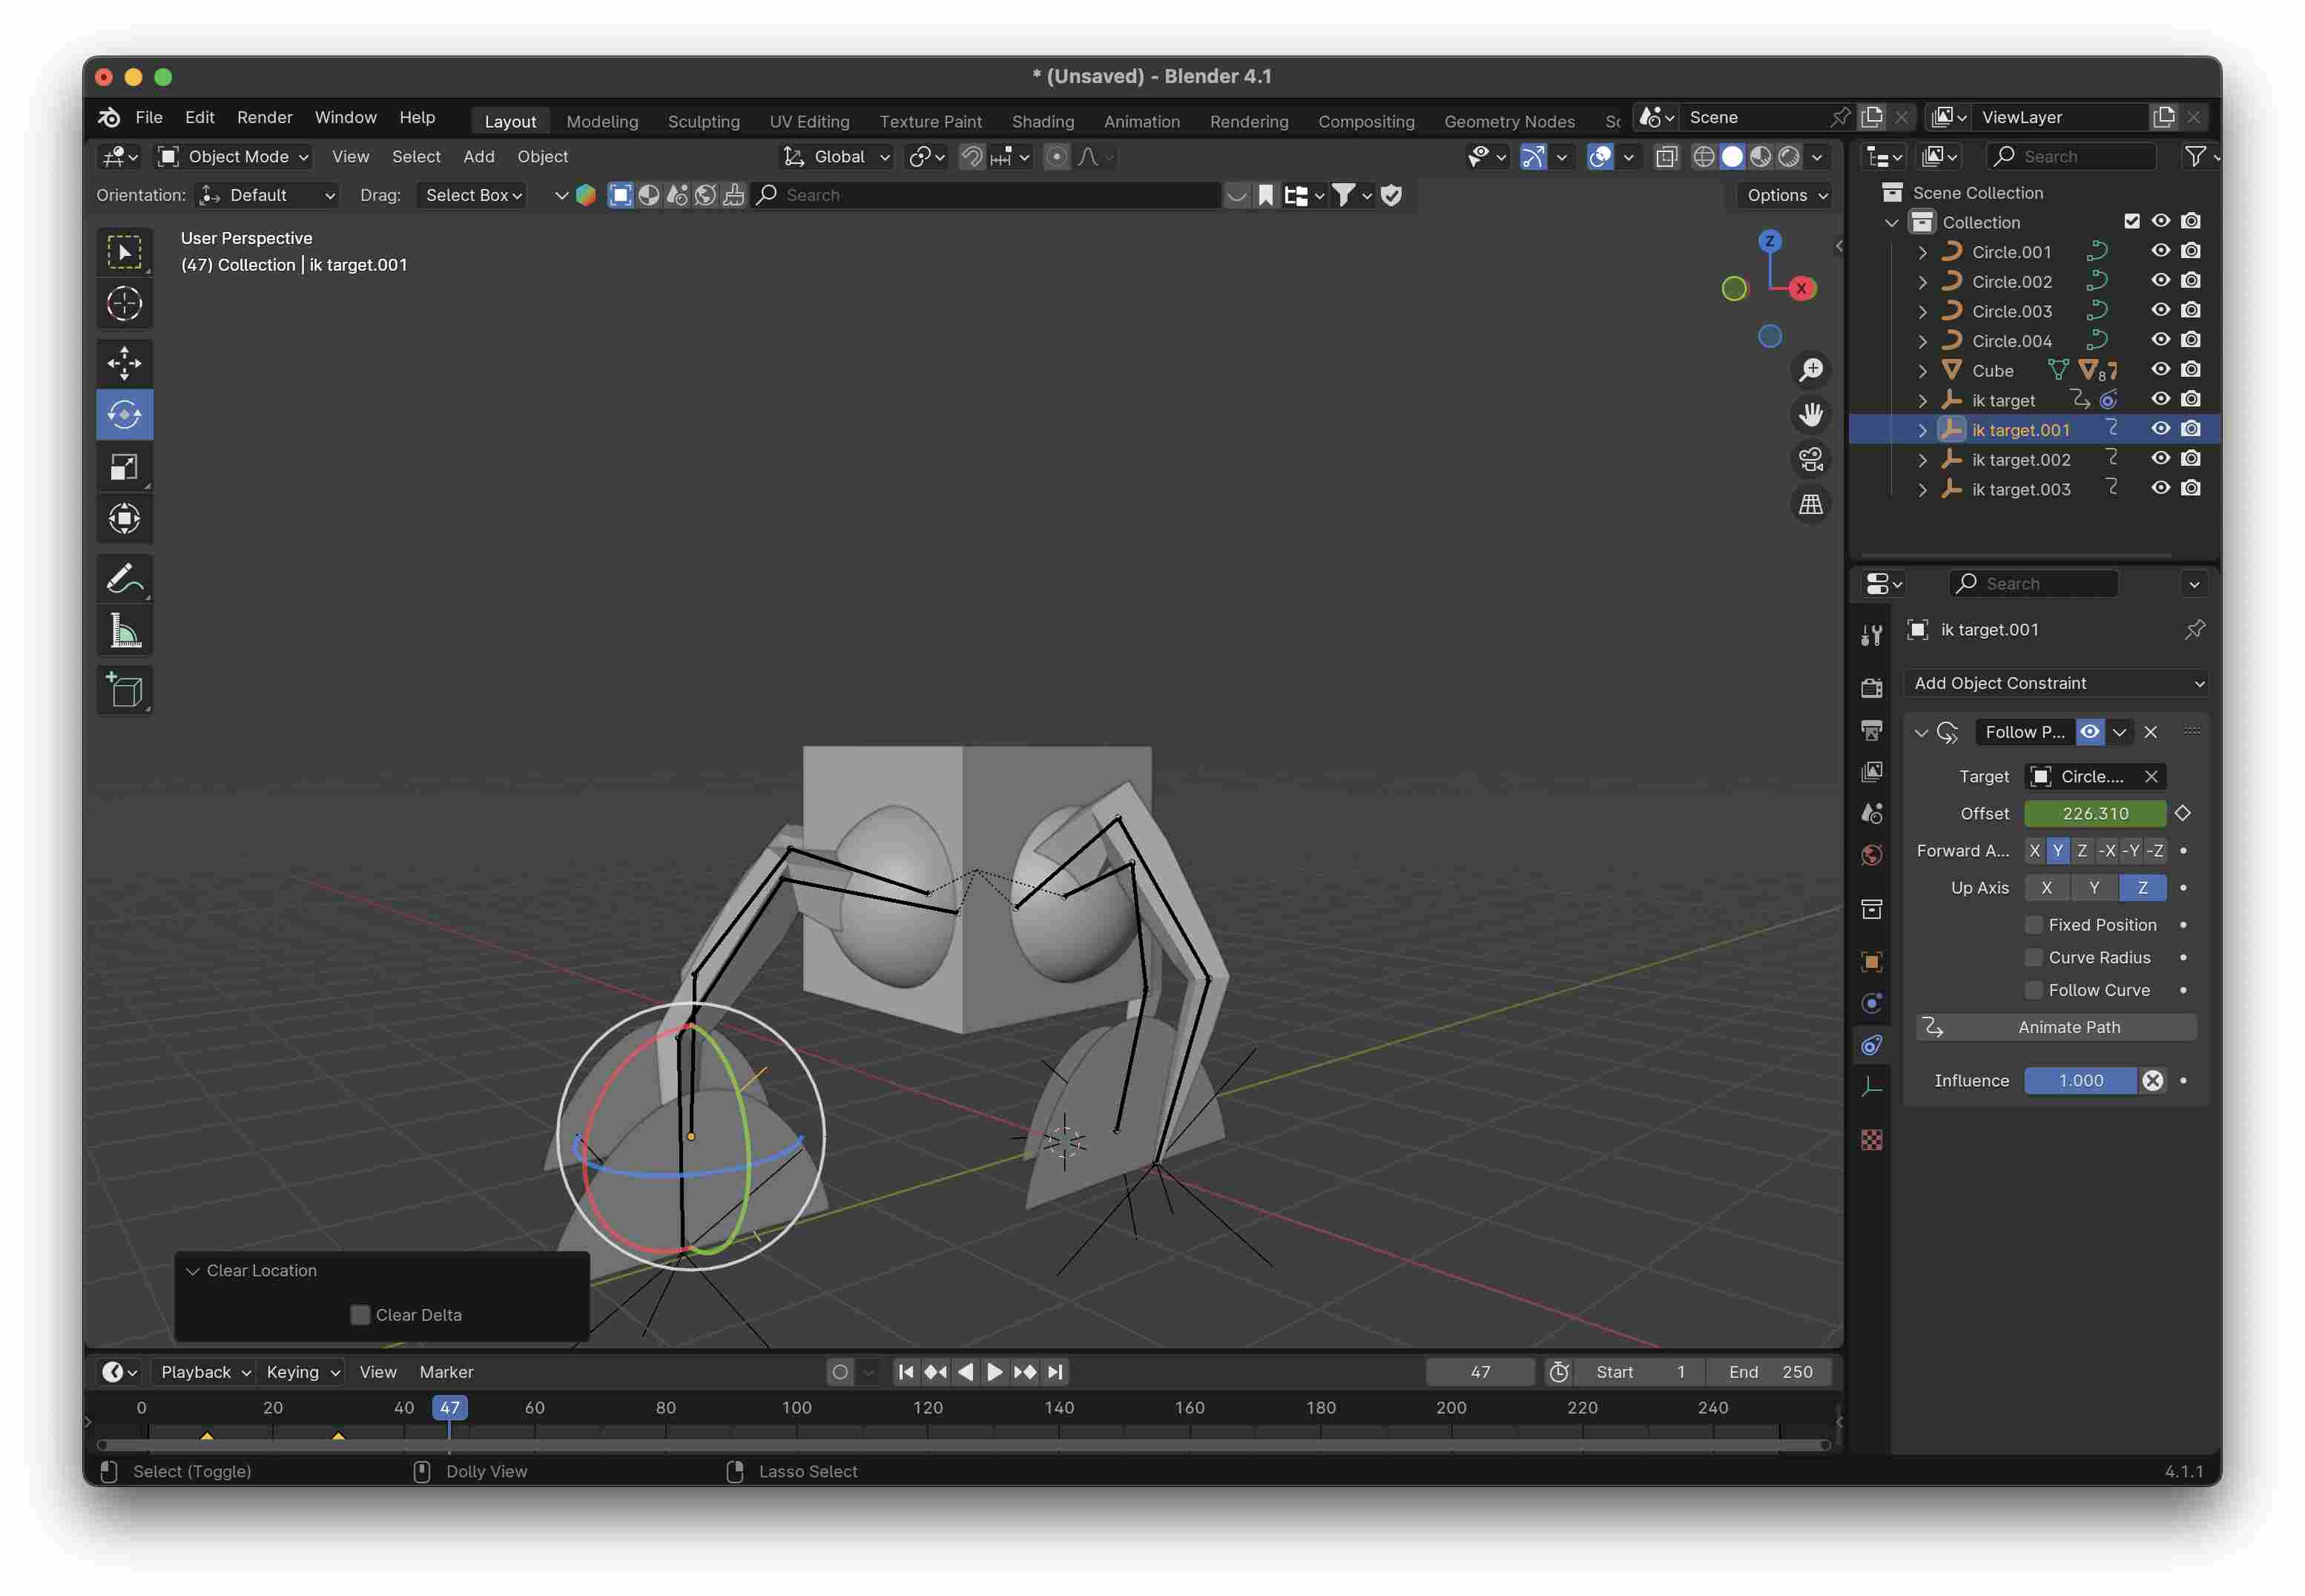Select the 3D Cursor tool
2305x1596 pixels.
tap(124, 304)
